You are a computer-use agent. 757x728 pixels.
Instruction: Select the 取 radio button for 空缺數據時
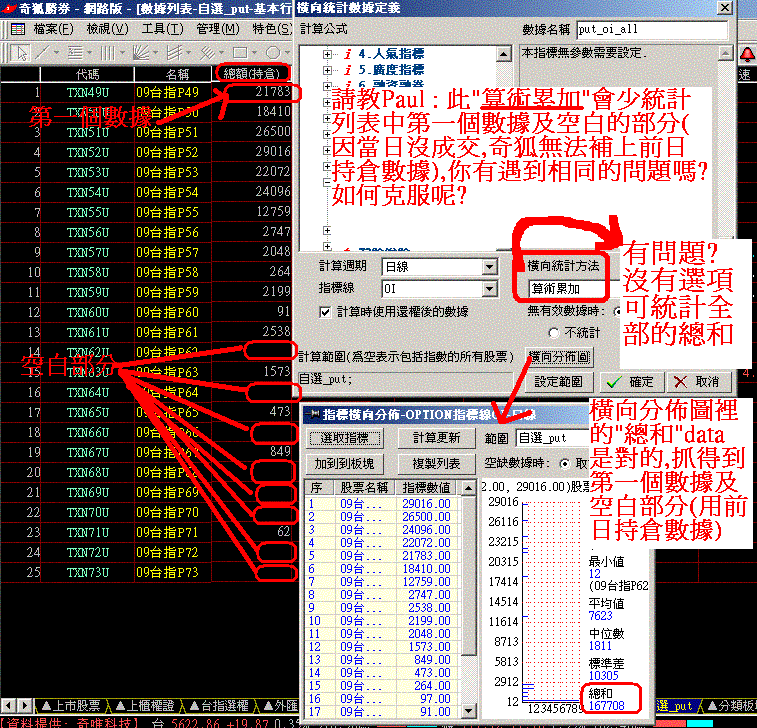[566, 464]
